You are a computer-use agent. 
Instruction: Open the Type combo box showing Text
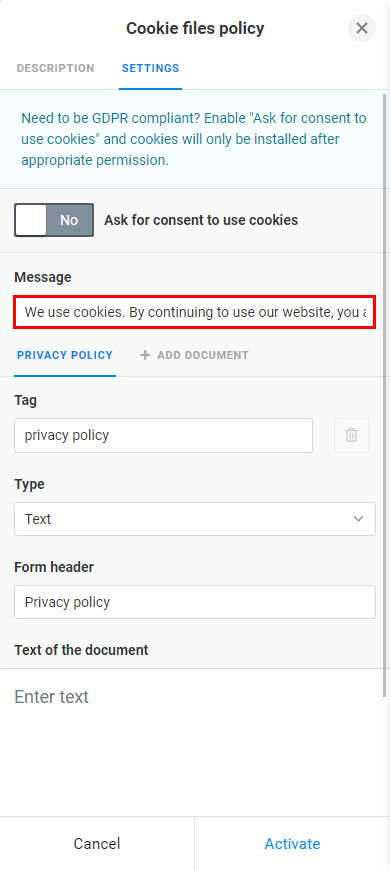[x=195, y=519]
